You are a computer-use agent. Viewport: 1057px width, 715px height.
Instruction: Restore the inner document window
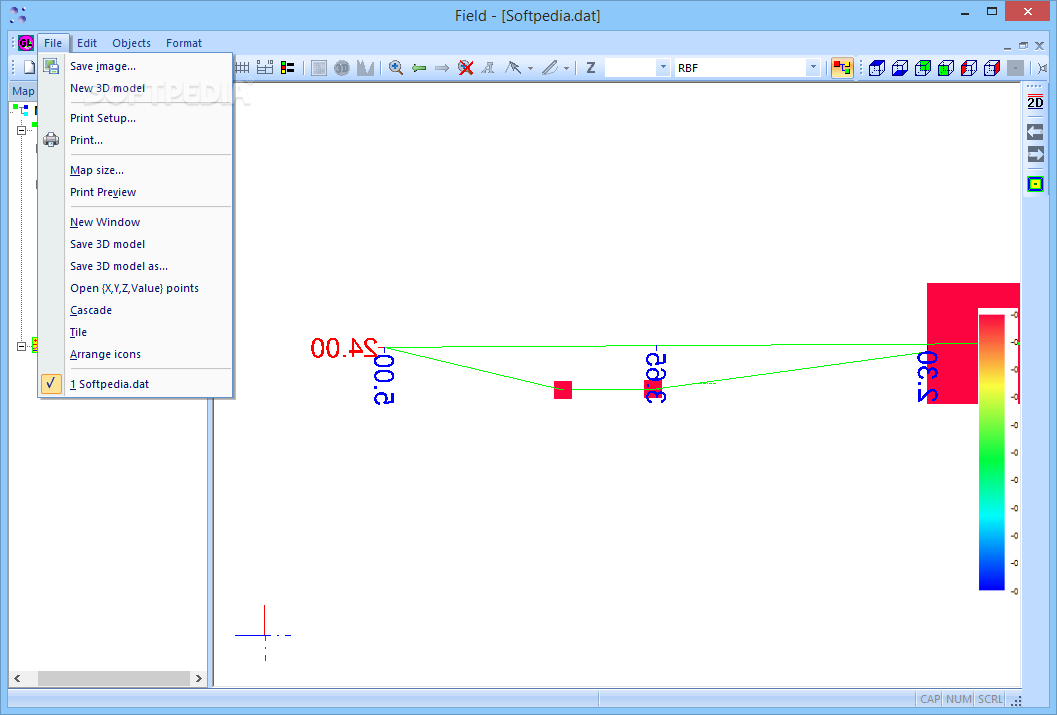click(x=1023, y=46)
